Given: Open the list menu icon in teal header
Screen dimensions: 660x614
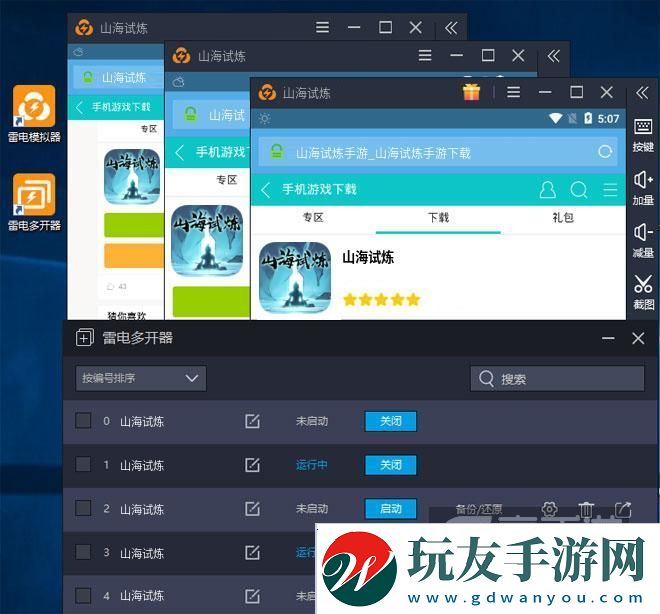Looking at the screenshot, I should pyautogui.click(x=610, y=190).
